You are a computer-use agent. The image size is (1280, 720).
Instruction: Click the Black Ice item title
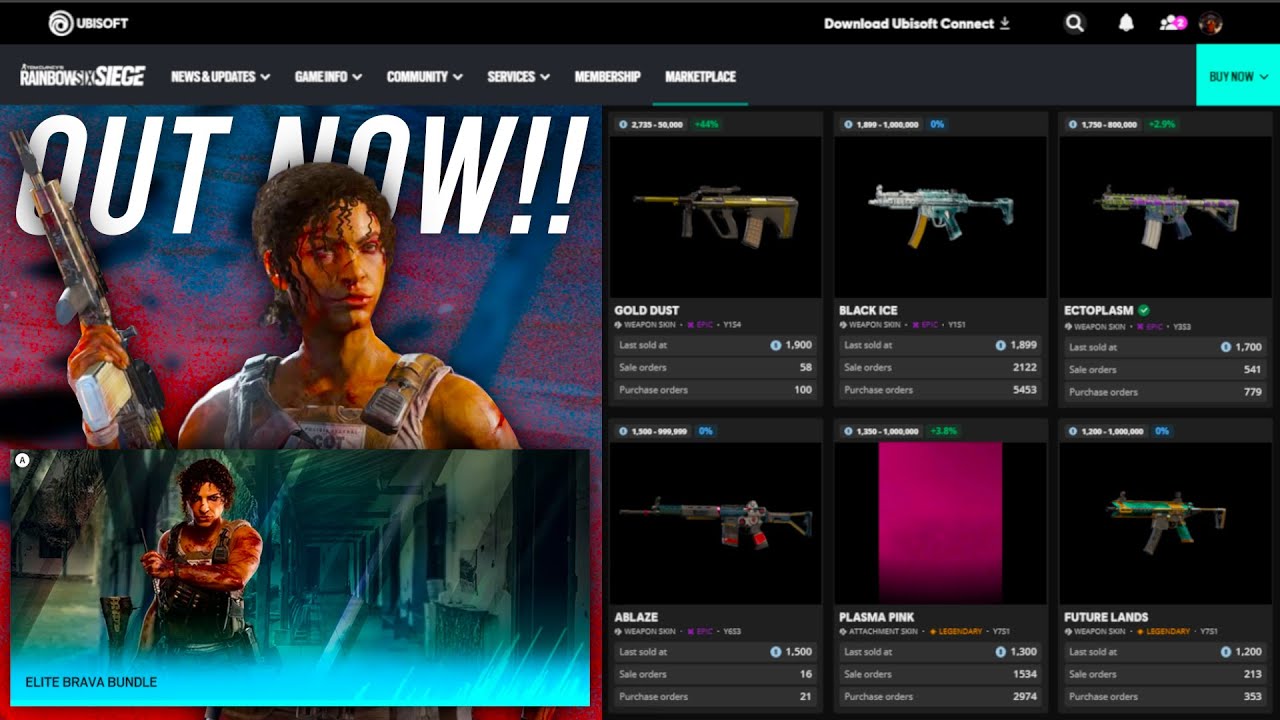click(868, 310)
